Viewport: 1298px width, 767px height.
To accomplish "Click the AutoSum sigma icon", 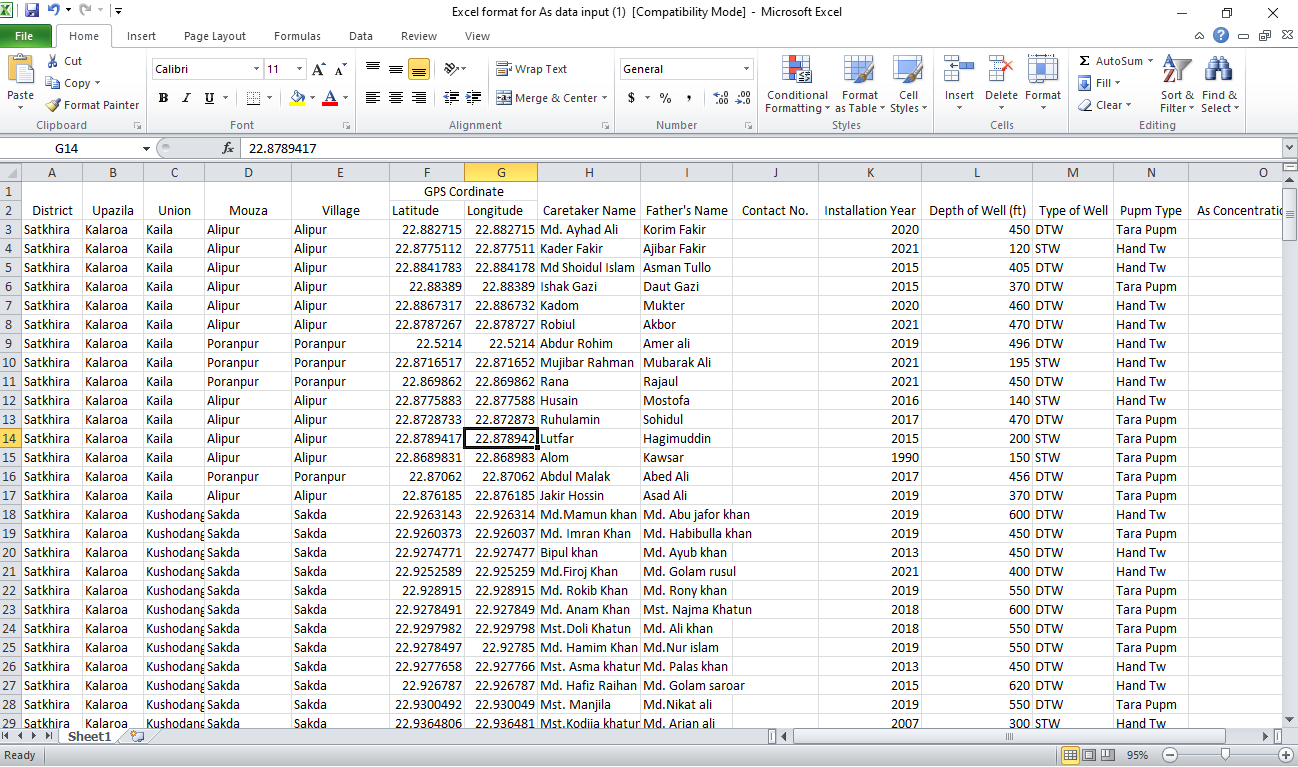I will click(x=1085, y=61).
